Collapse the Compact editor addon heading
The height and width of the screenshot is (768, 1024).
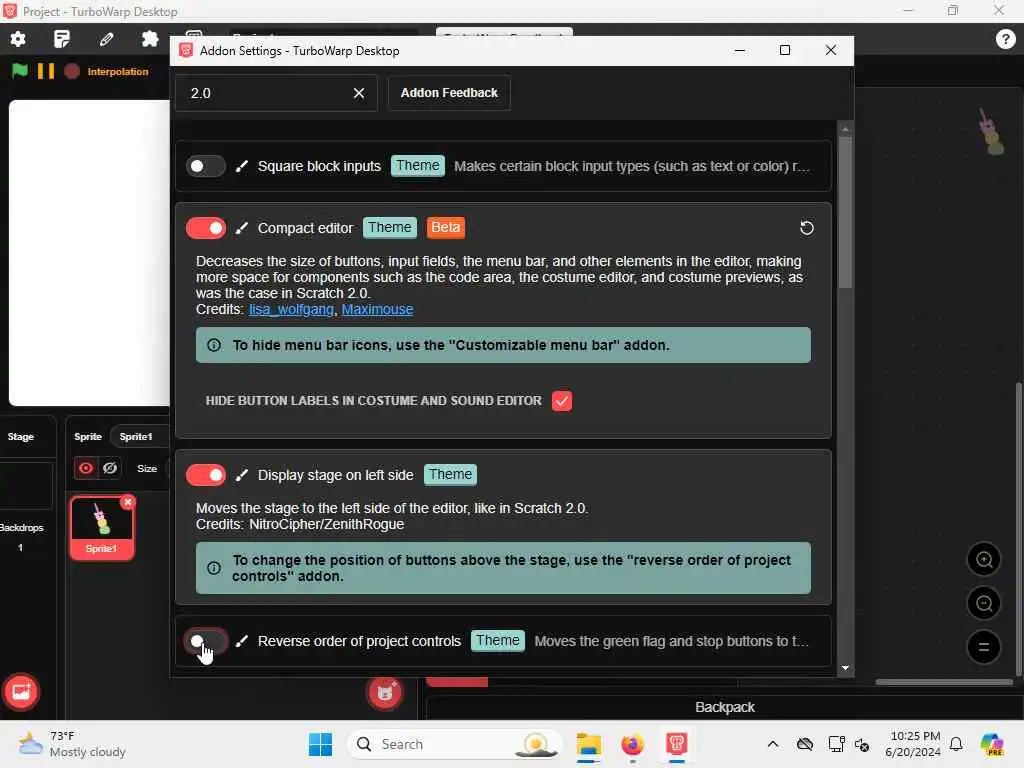(305, 228)
